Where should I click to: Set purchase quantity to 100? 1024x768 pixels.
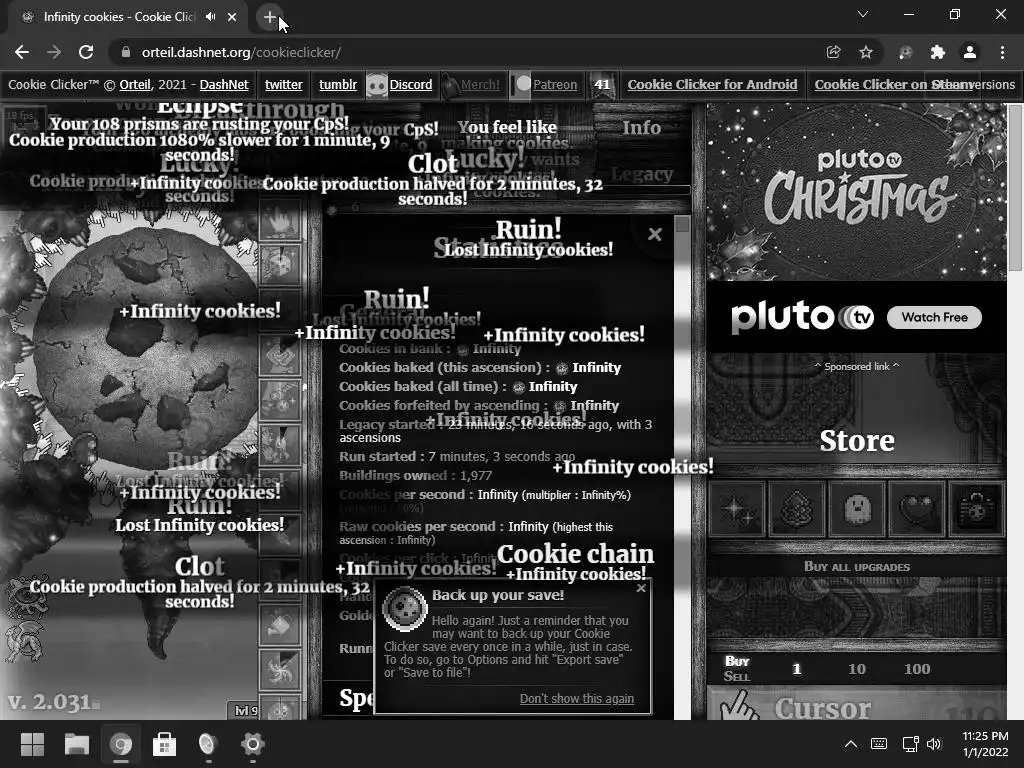point(917,669)
